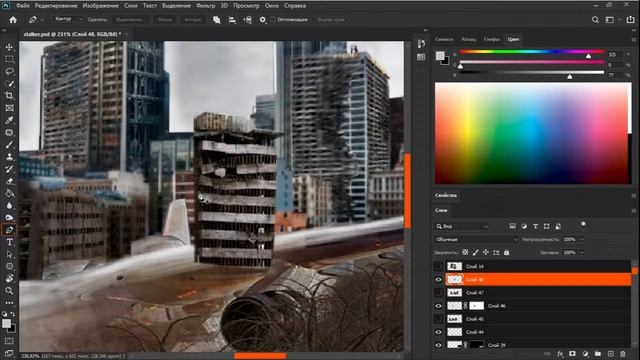The width and height of the screenshot is (640, 360).
Task: Open the path operations icon
Action: pyautogui.click(x=217, y=20)
